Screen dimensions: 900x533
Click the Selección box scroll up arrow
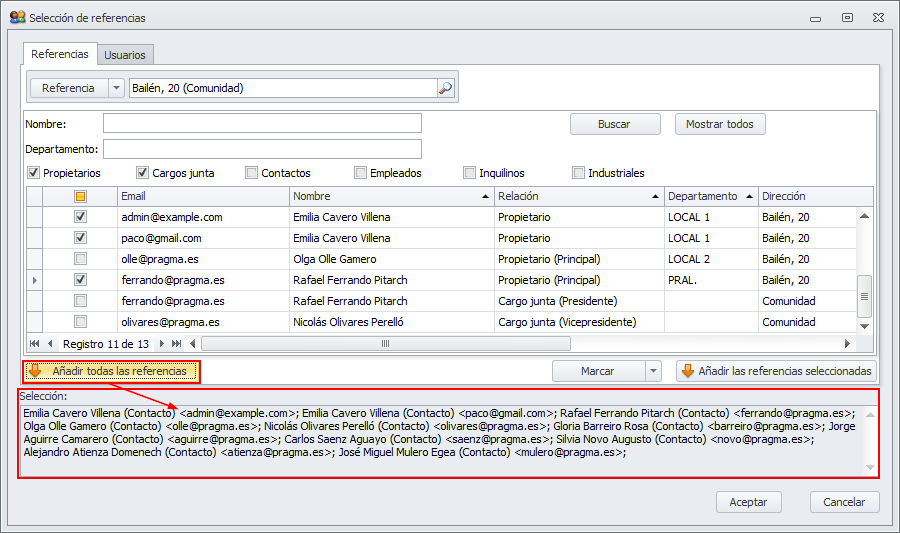click(870, 414)
